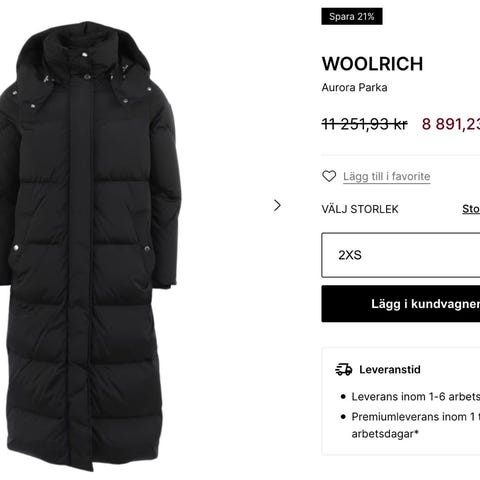This screenshot has height=480, width=480.
Task: Click the delivery truck icon
Action: (344, 369)
